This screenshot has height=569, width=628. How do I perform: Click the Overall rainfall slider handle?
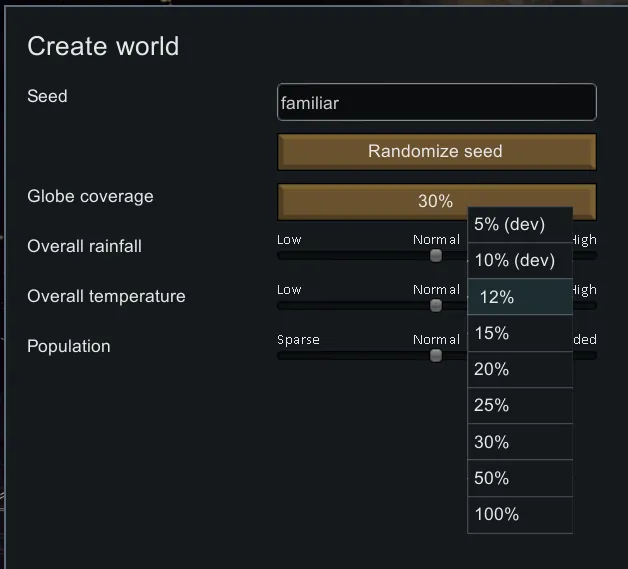pos(436,255)
